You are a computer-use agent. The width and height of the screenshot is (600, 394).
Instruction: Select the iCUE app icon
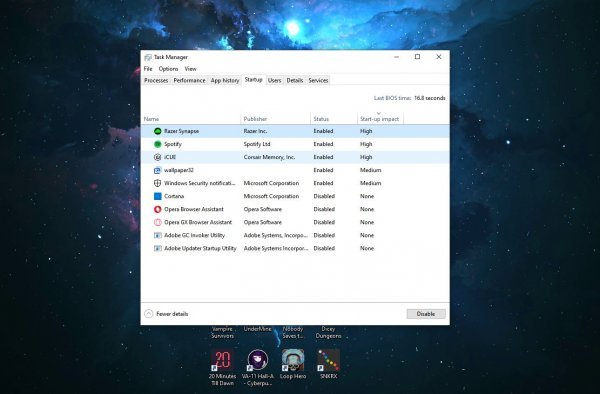pos(158,157)
